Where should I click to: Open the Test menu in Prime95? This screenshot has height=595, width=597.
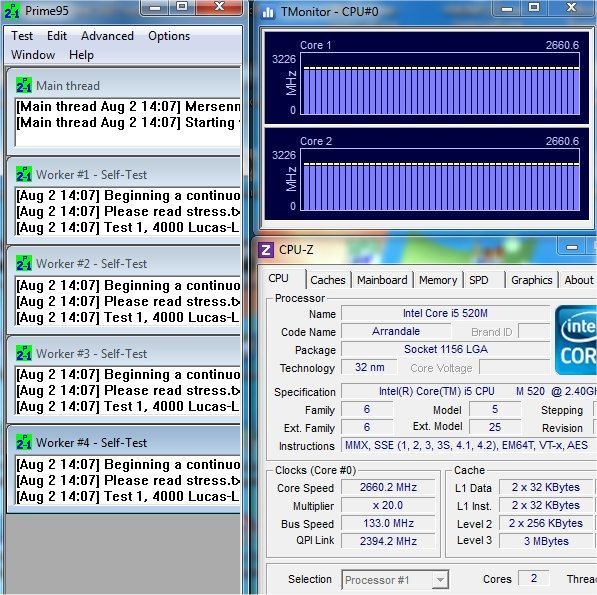(22, 36)
